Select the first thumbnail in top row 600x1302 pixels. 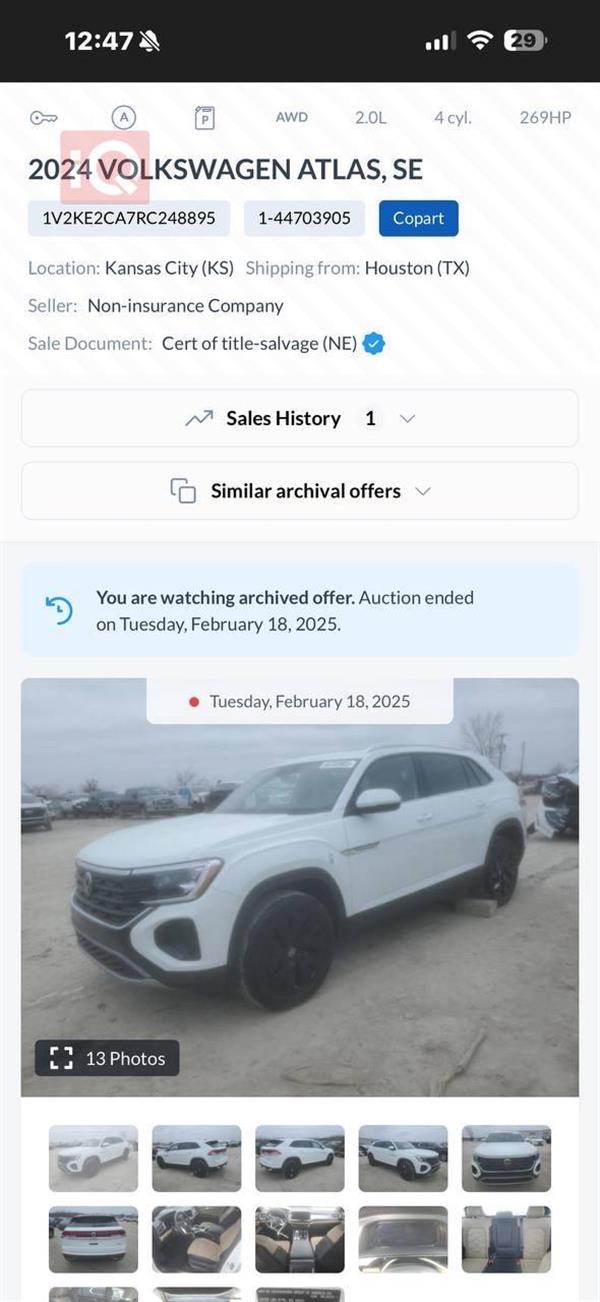[93, 1158]
